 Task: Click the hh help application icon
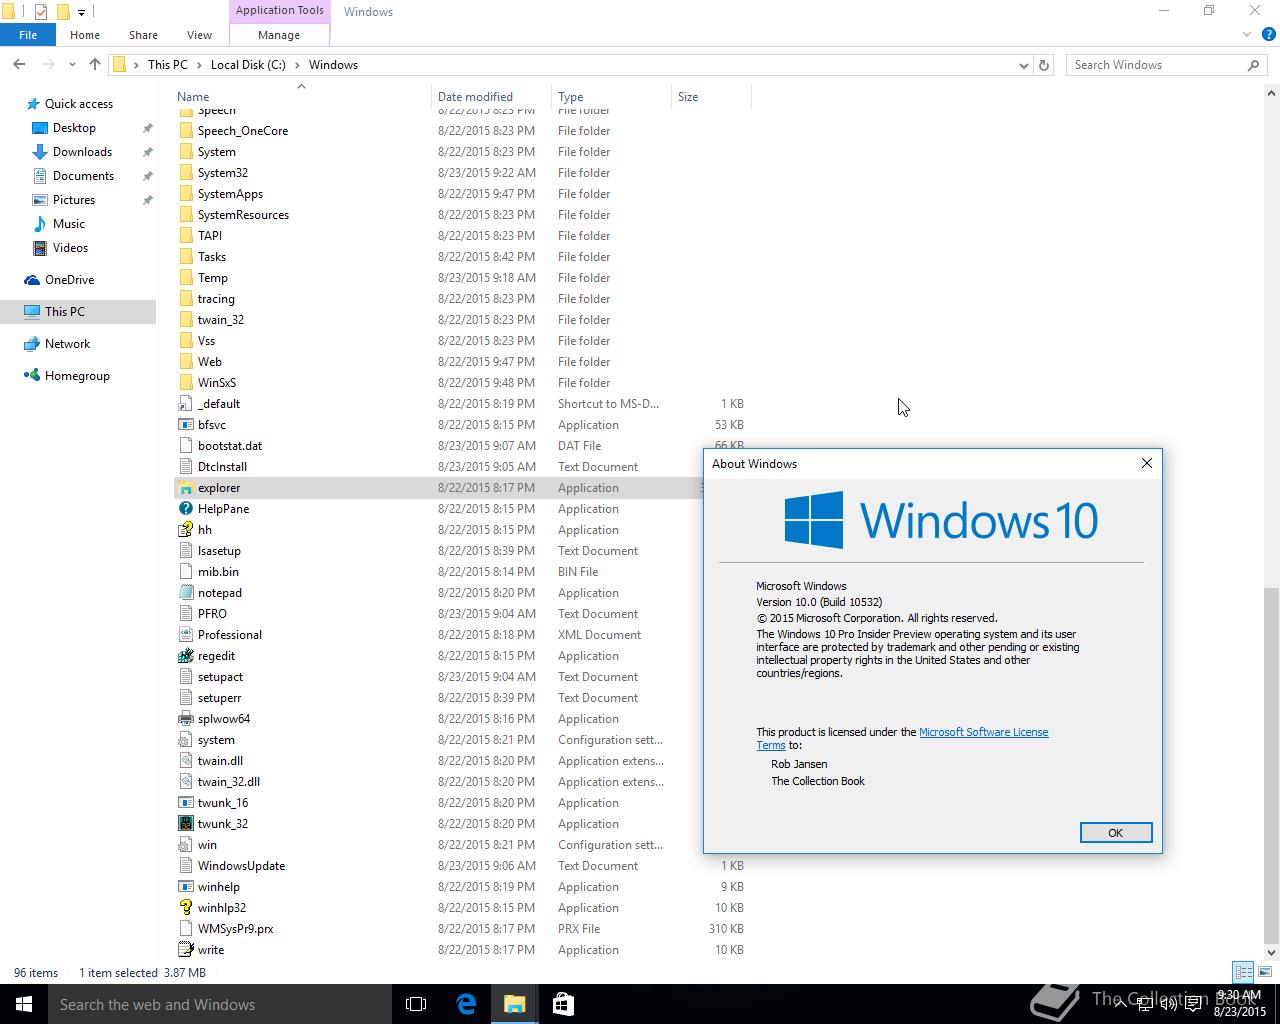185,530
